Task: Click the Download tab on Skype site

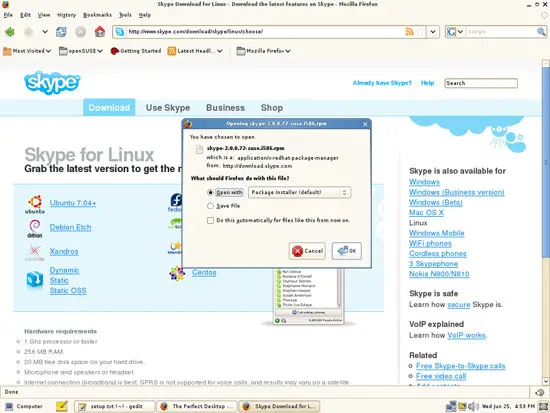Action: [x=109, y=107]
